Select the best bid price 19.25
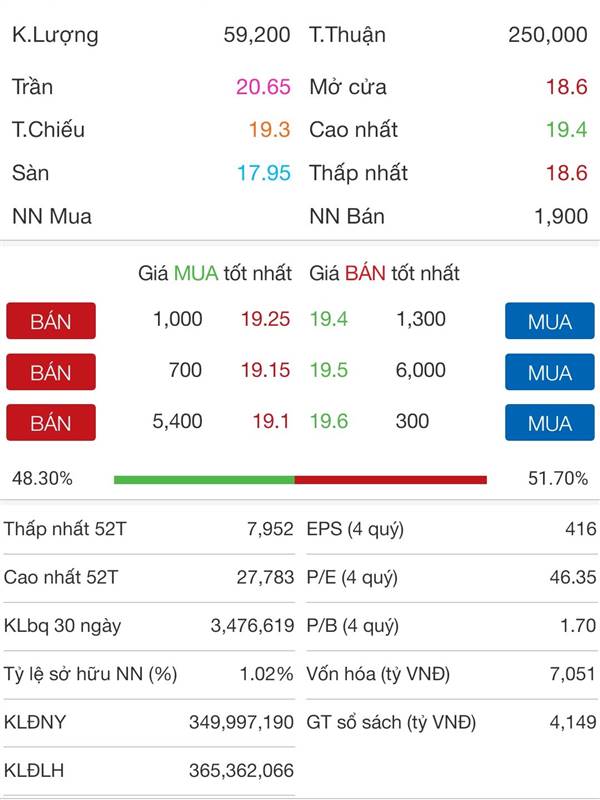 (x=265, y=319)
